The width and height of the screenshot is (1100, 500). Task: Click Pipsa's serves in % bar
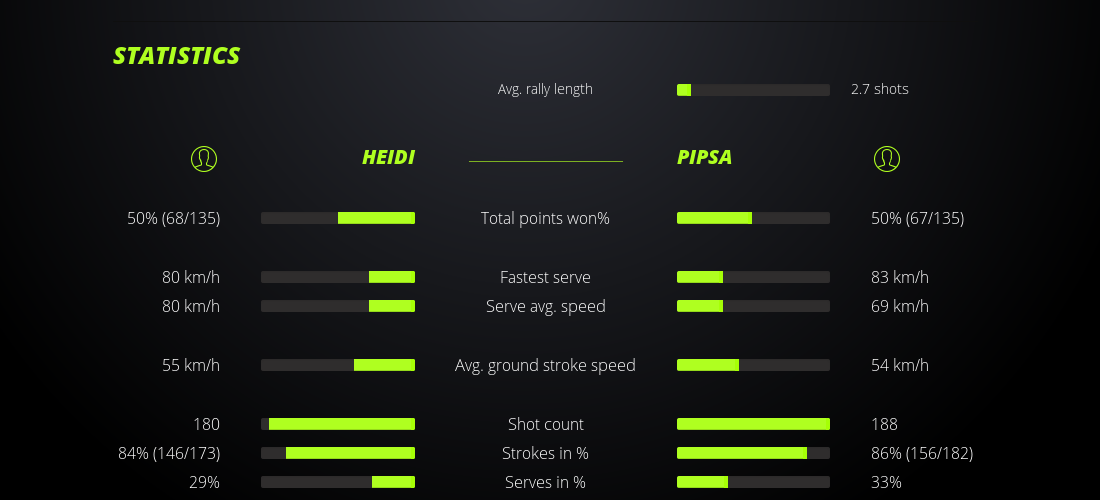[x=753, y=482]
